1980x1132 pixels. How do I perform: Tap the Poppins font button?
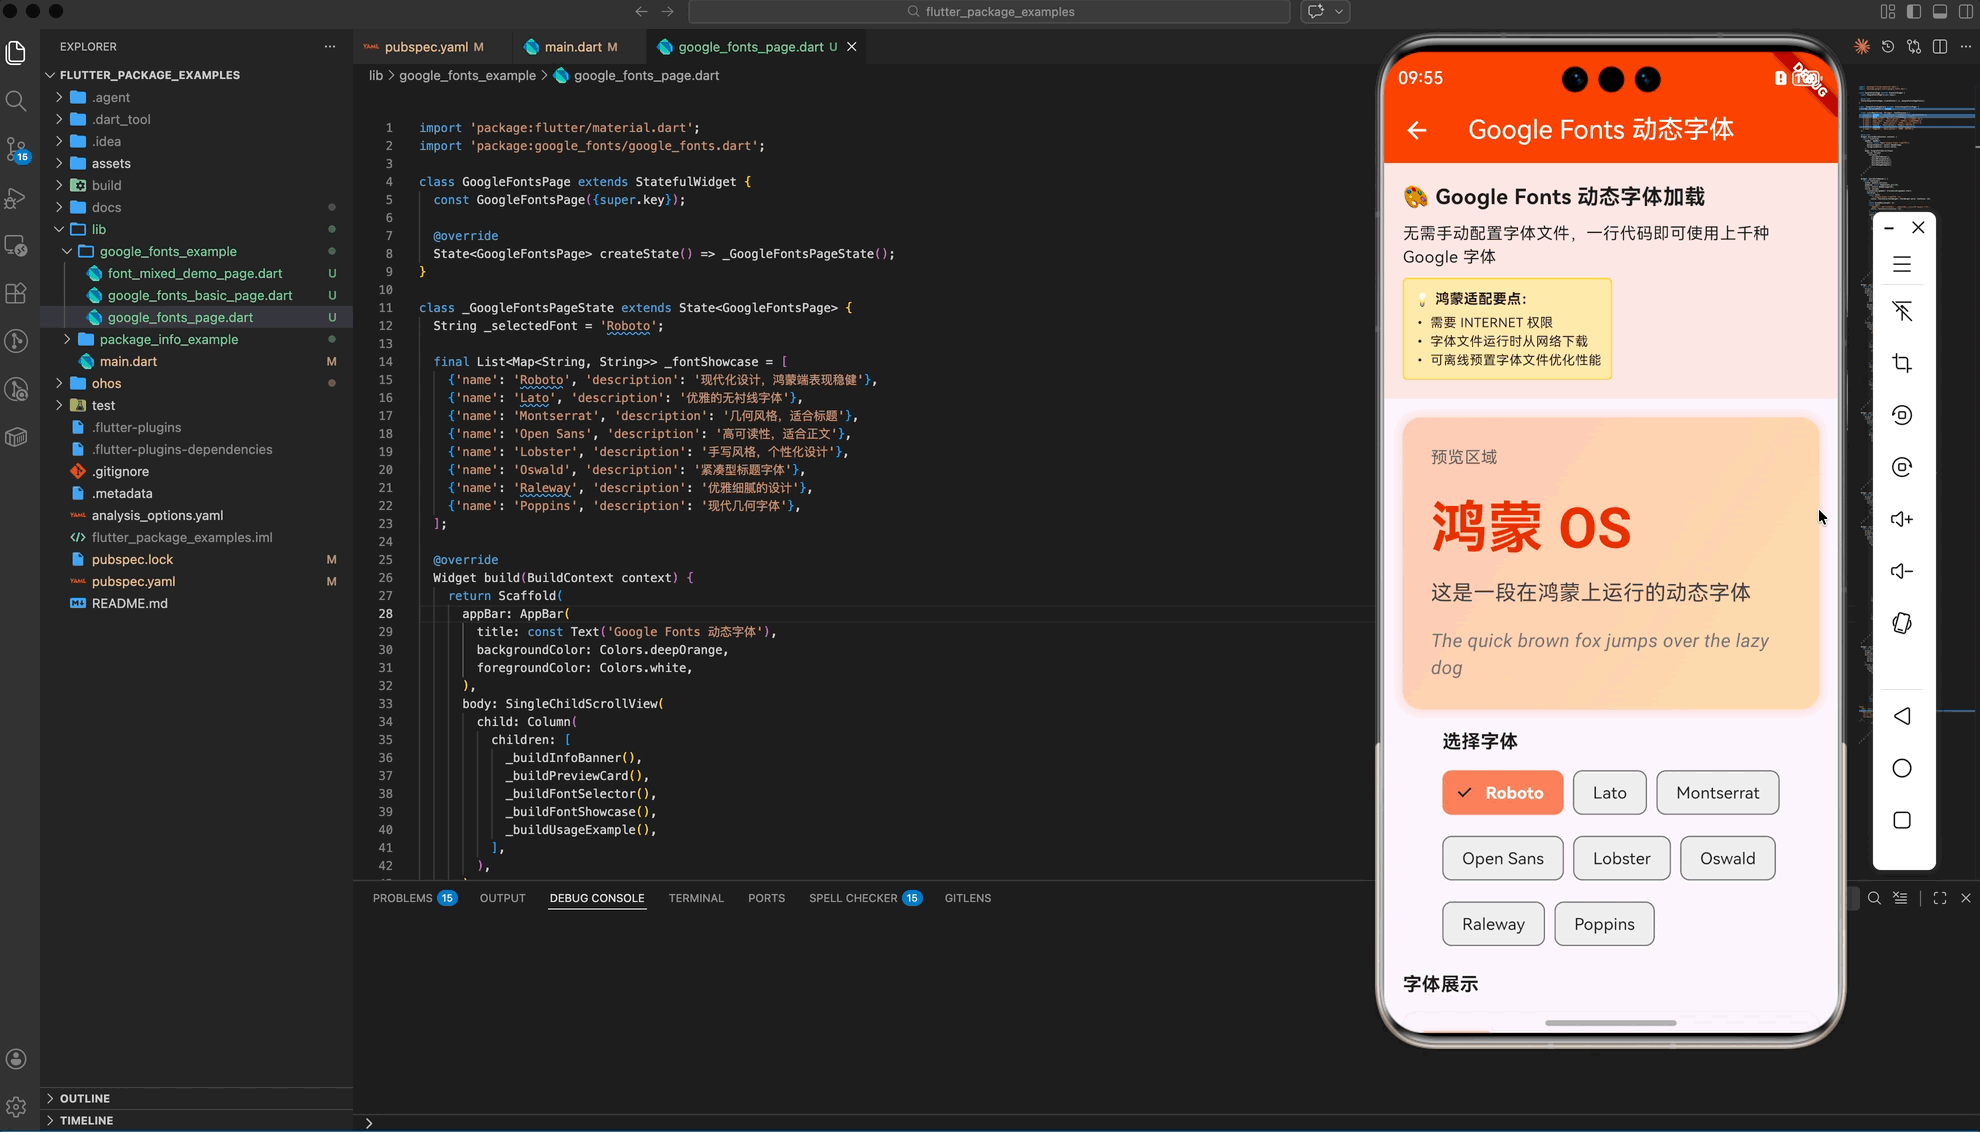(x=1603, y=925)
